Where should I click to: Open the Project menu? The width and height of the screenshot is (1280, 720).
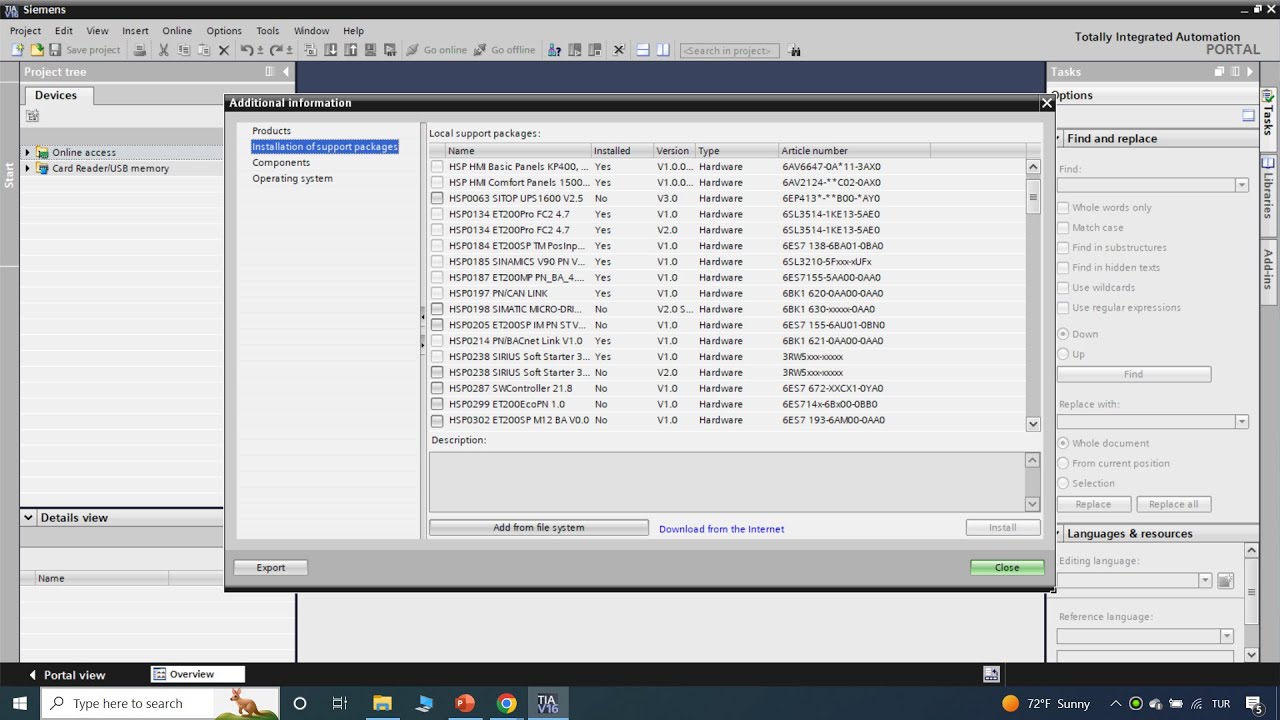coord(25,31)
